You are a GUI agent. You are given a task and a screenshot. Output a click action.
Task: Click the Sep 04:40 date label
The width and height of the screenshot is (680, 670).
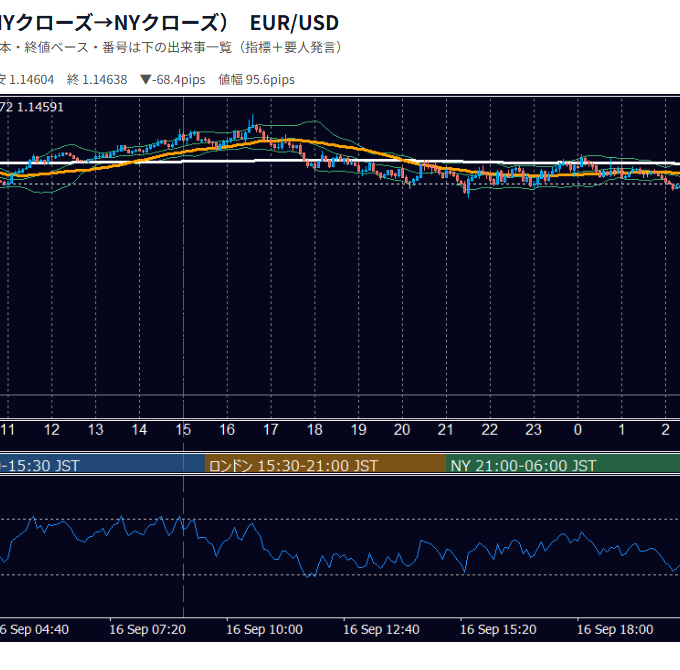click(x=34, y=629)
